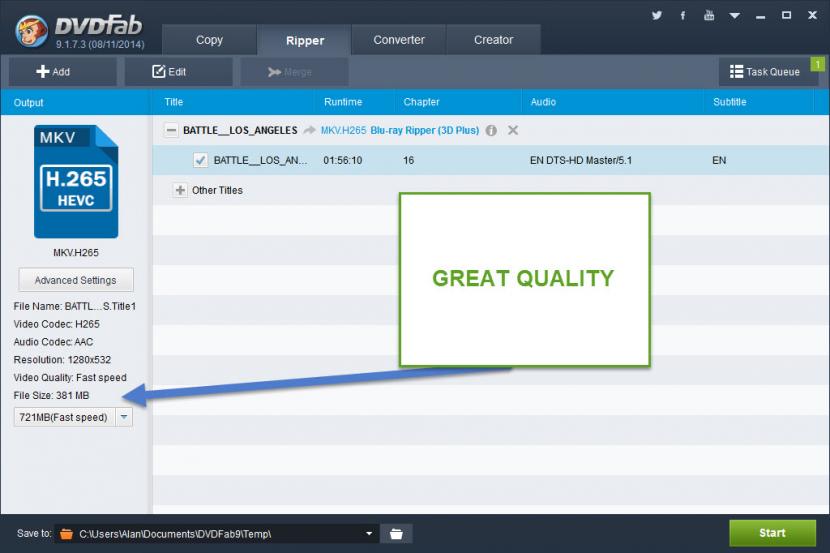Click the MKV.H265 label under the profile icon
The height and width of the screenshot is (553, 830).
(x=76, y=252)
